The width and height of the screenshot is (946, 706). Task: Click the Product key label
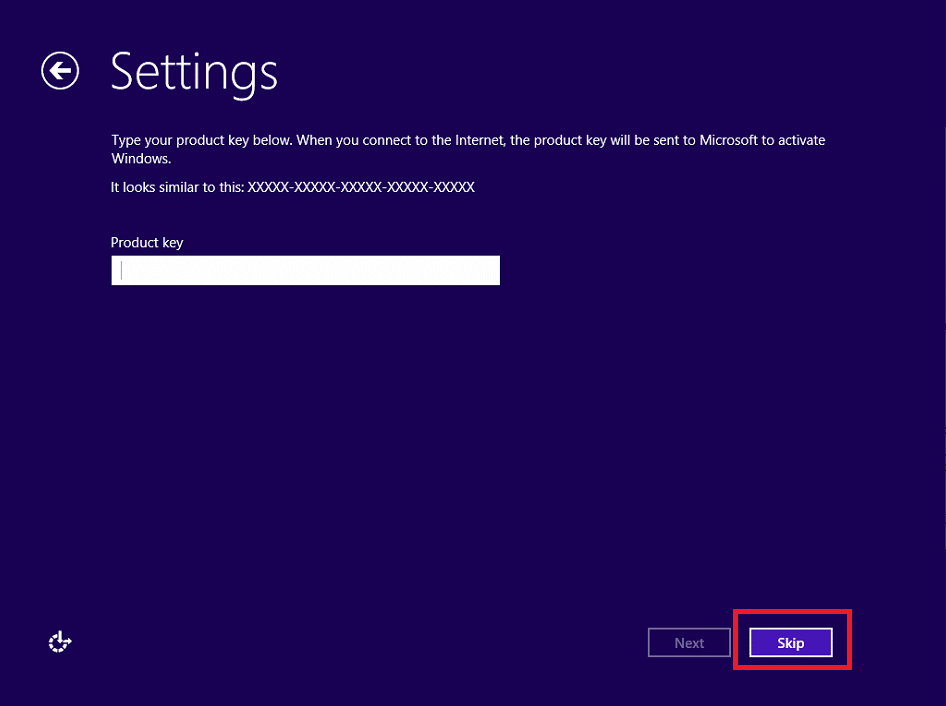coord(147,243)
